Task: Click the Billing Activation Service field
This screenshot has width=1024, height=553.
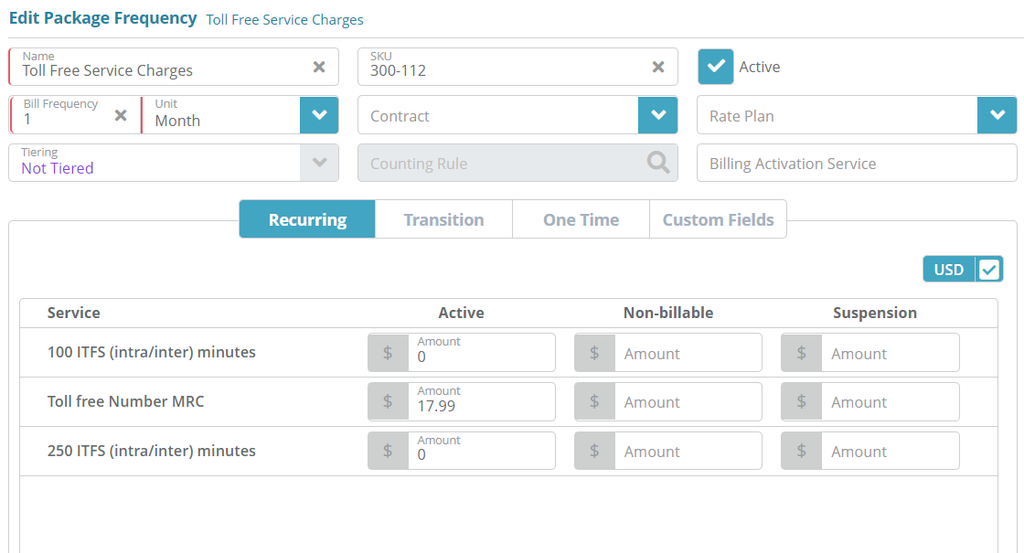Action: coord(856,163)
